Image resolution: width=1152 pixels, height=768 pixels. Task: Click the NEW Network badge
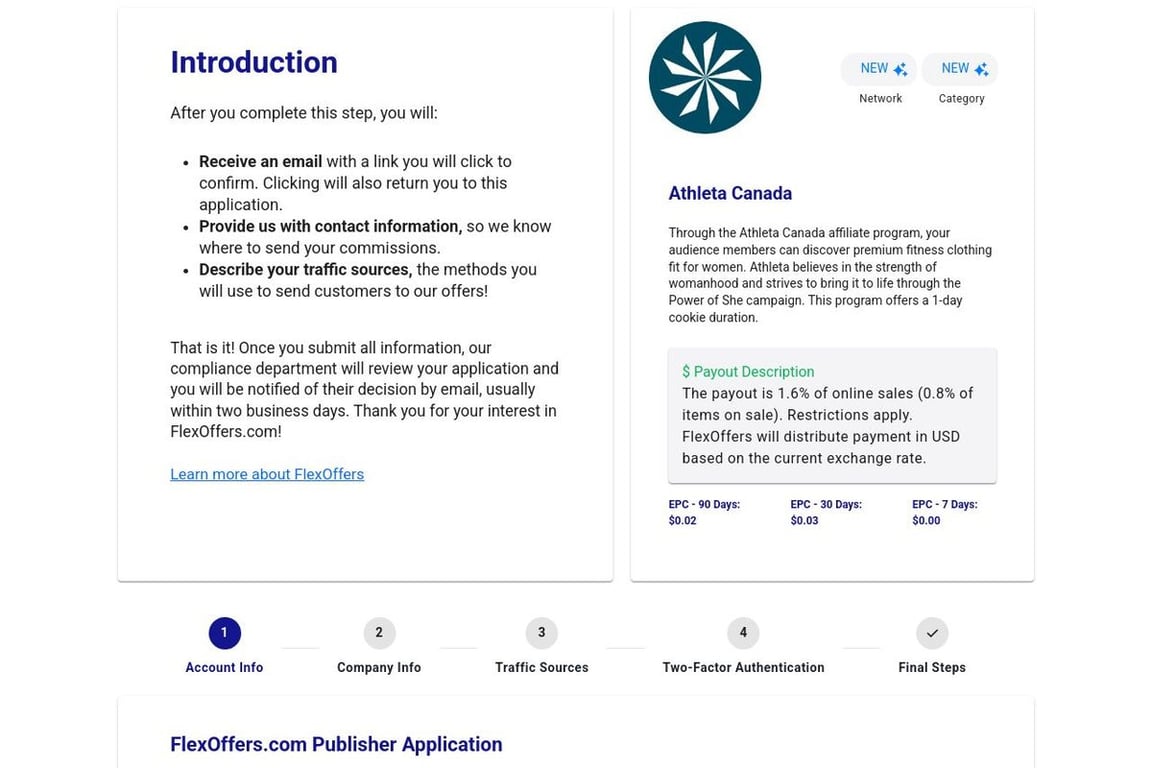879,69
